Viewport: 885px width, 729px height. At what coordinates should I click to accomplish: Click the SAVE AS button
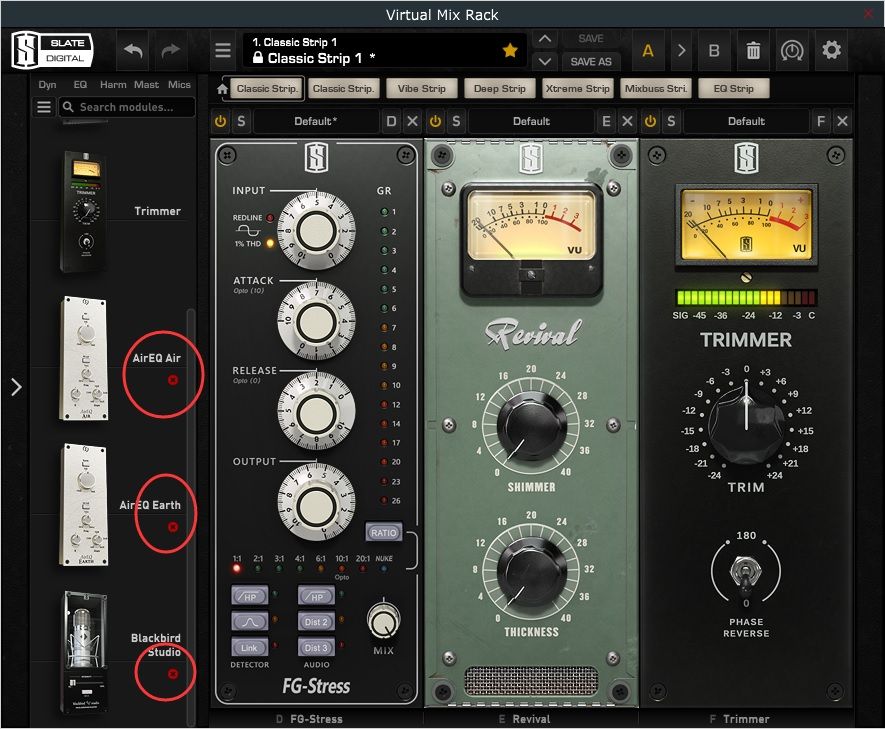pyautogui.click(x=590, y=62)
